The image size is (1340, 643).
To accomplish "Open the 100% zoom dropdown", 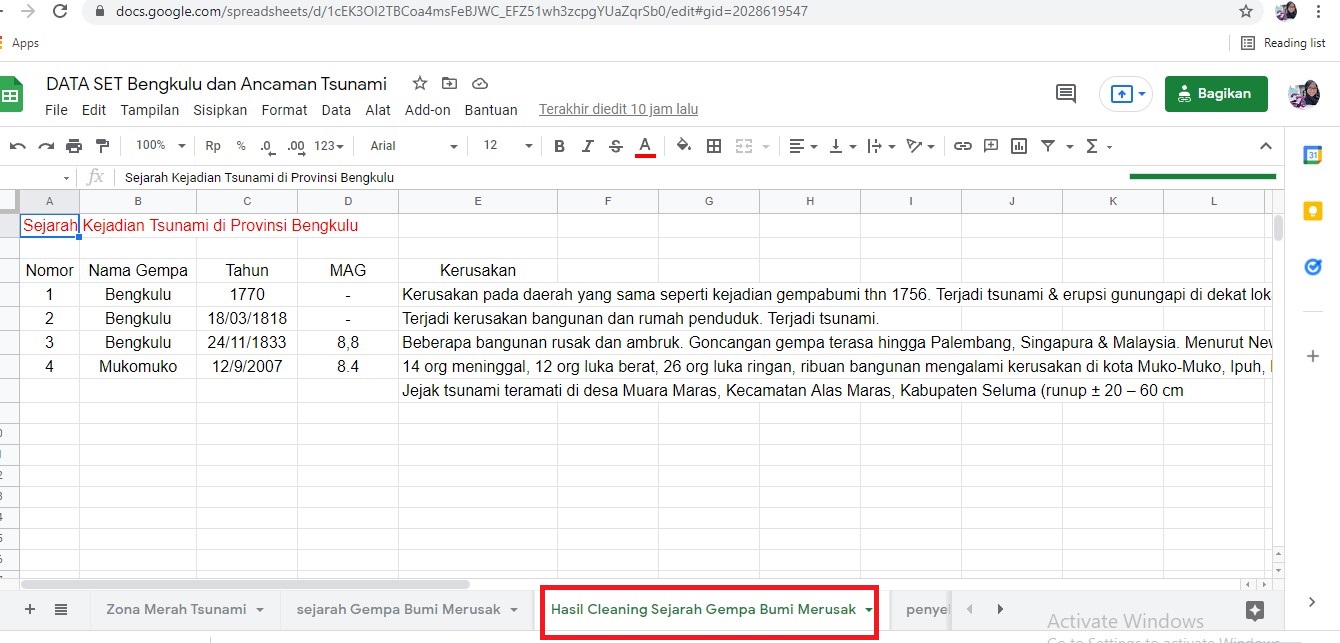I will [x=160, y=146].
